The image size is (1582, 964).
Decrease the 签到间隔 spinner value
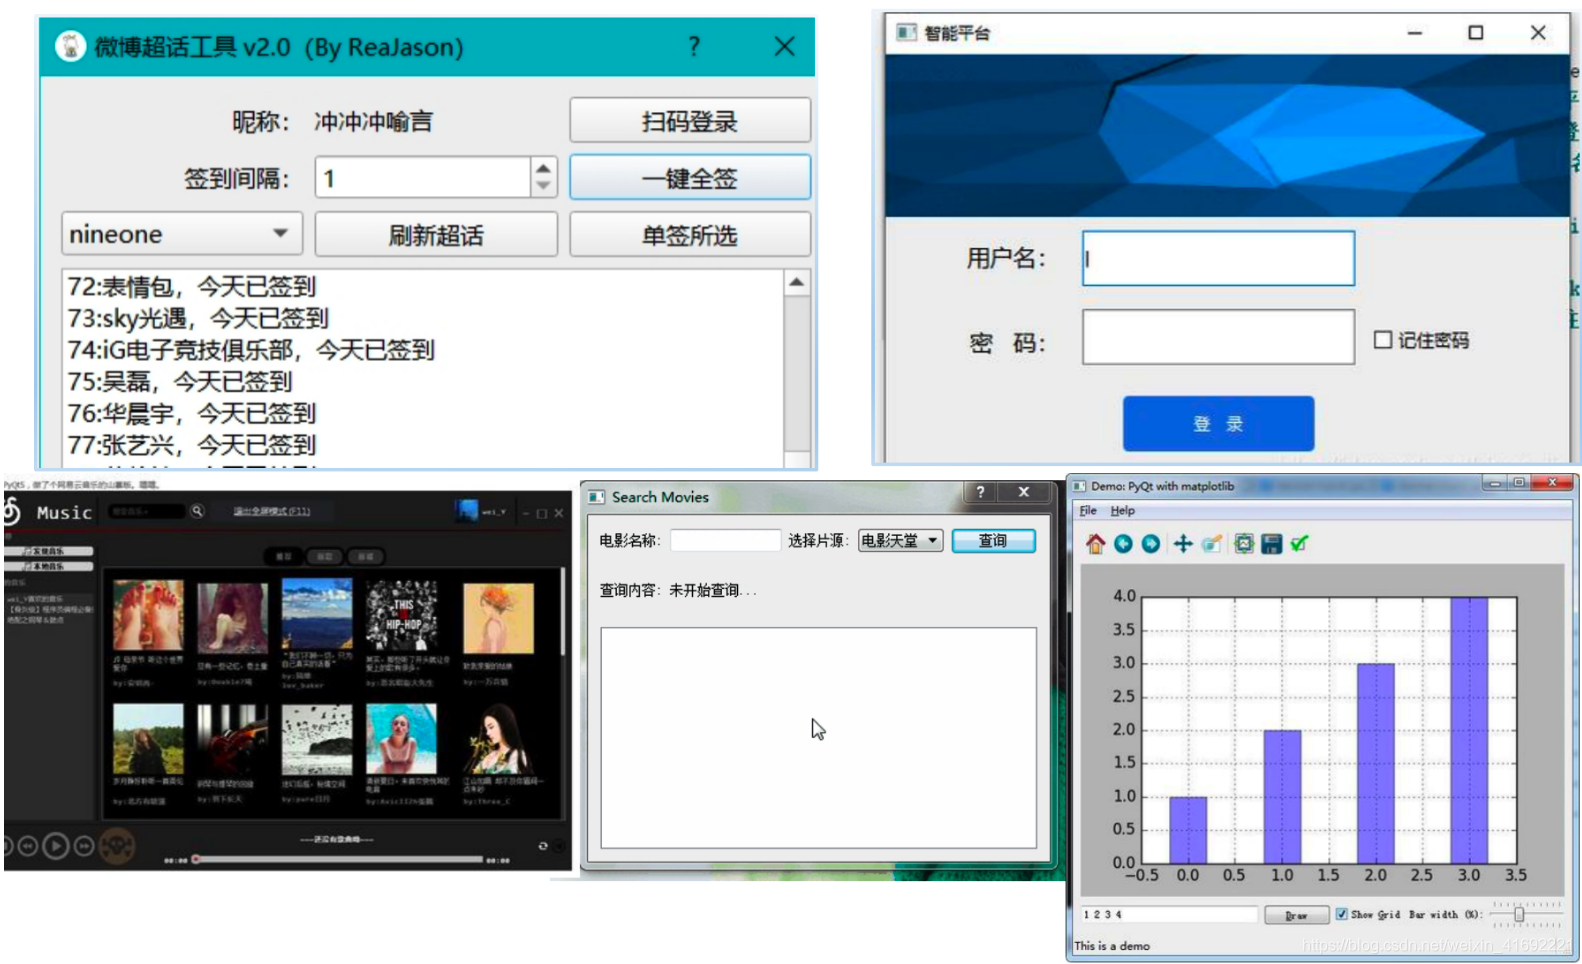543,187
